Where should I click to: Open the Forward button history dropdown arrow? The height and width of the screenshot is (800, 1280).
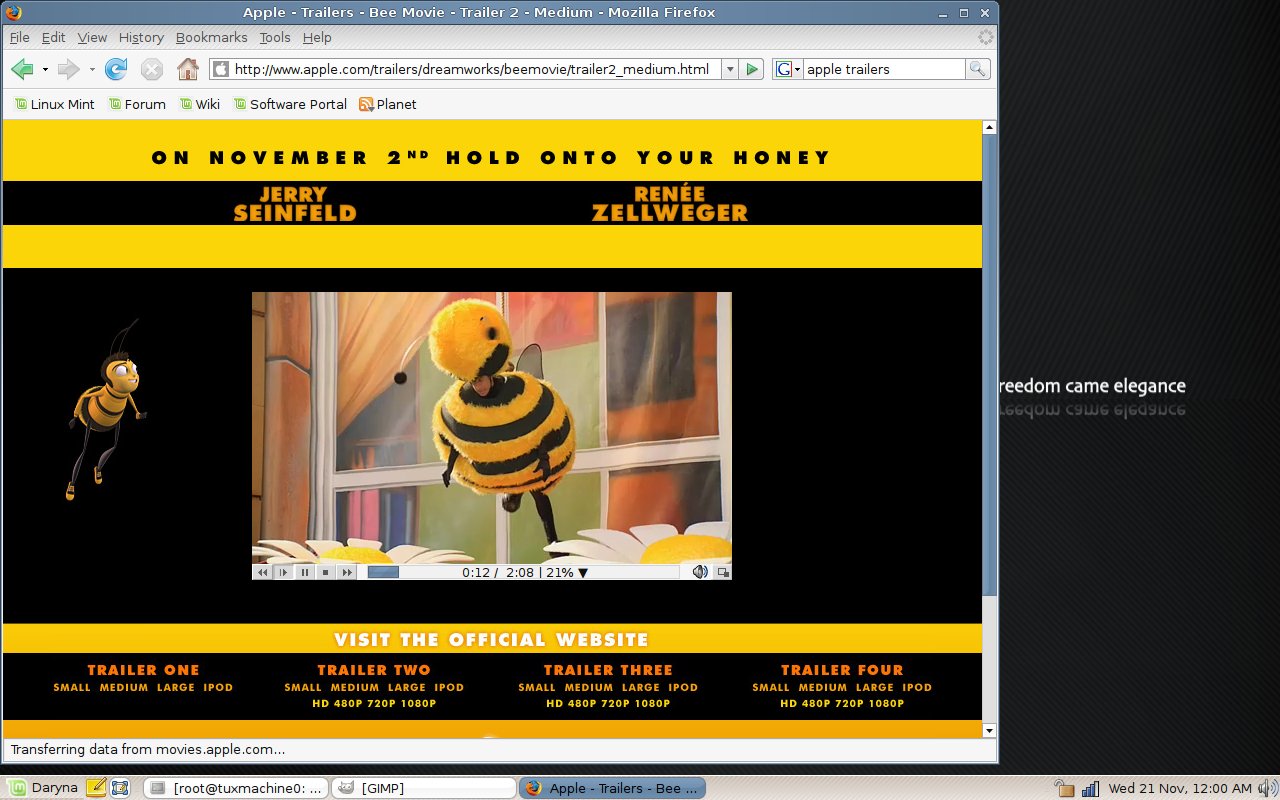pyautogui.click(x=91, y=70)
